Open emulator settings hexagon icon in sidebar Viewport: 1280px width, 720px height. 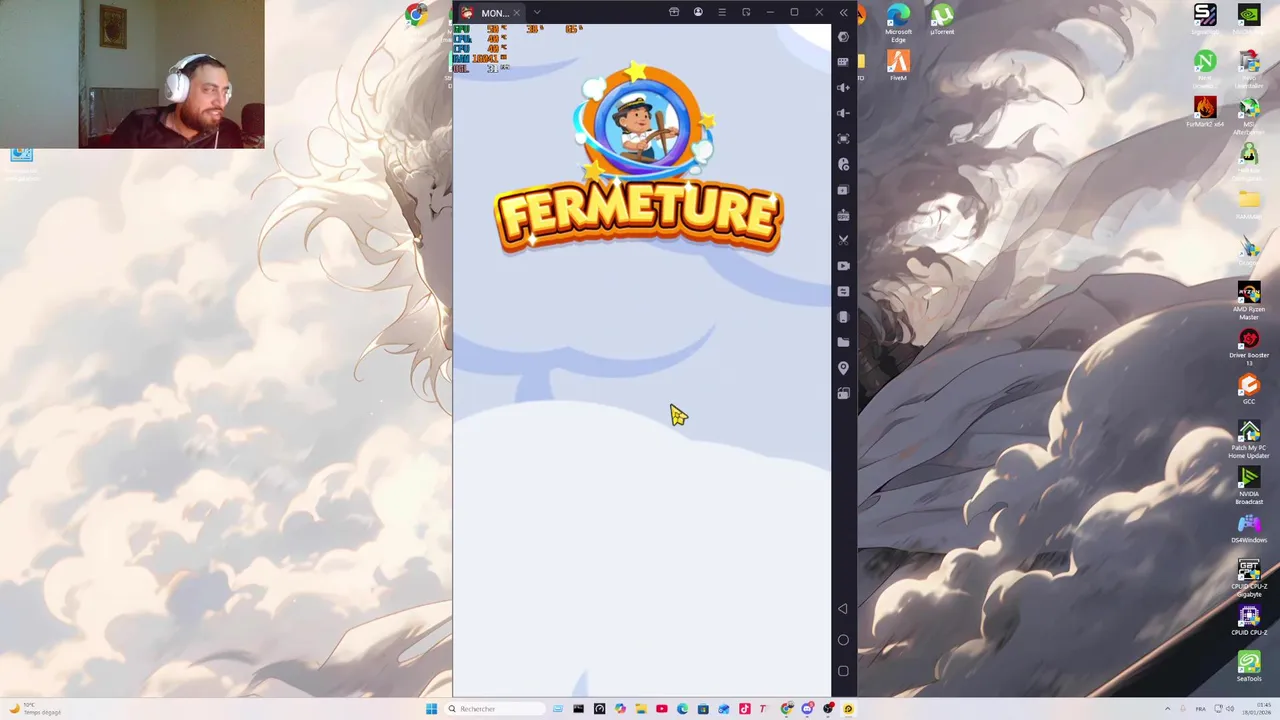coord(843,37)
